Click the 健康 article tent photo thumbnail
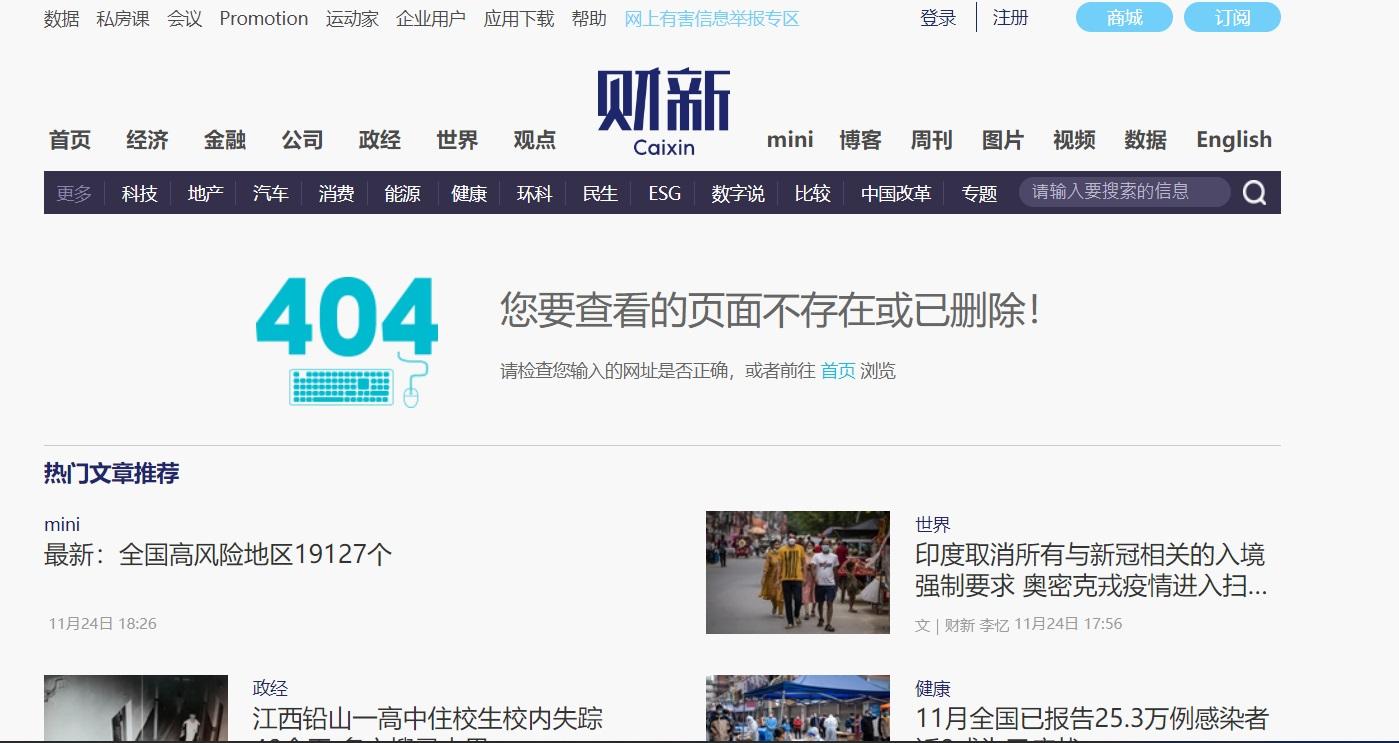The width and height of the screenshot is (1399, 743). [797, 708]
